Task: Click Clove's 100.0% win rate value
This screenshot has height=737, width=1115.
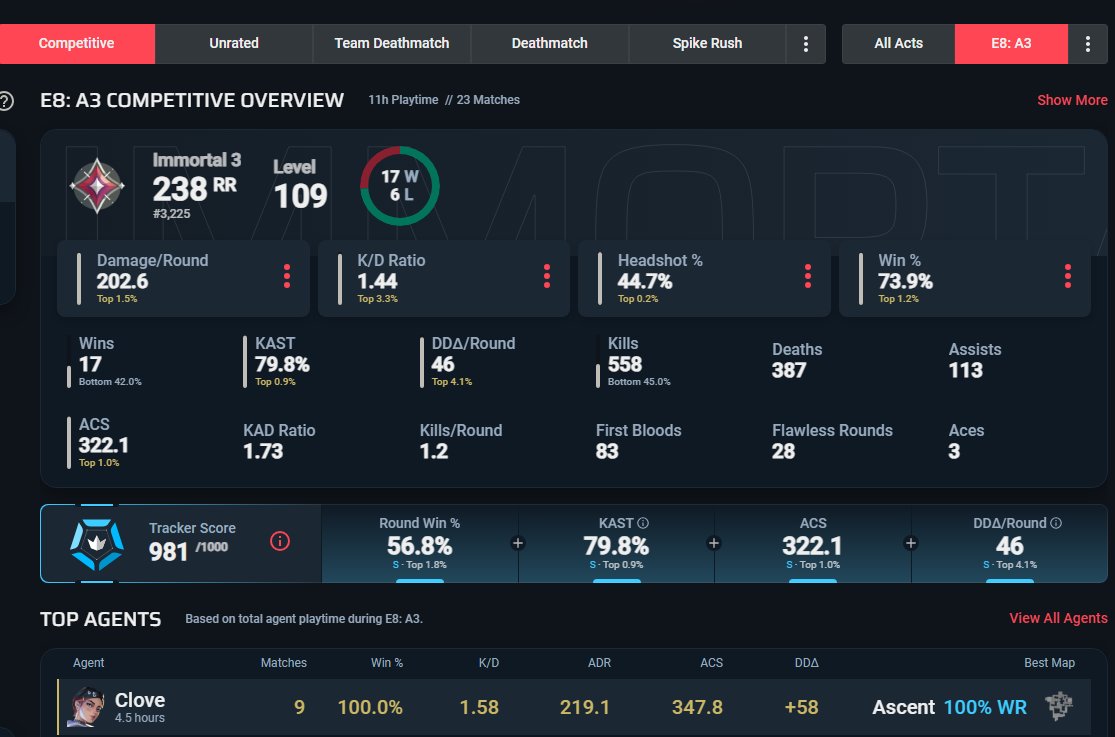Action: click(370, 707)
